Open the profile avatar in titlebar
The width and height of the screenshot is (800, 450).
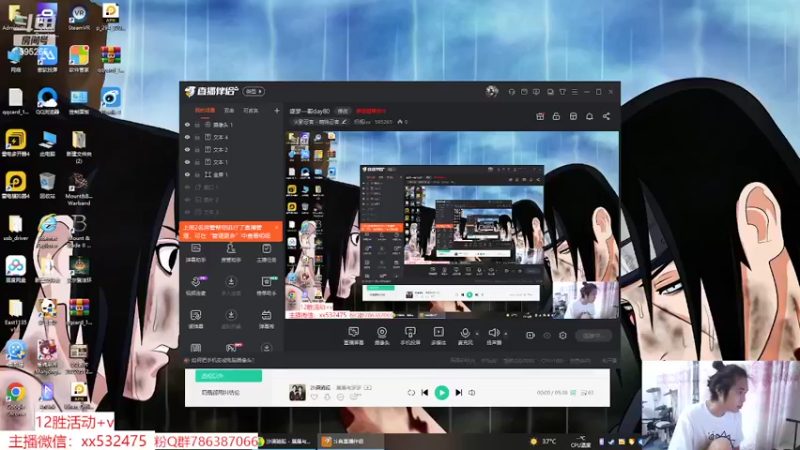click(x=492, y=91)
